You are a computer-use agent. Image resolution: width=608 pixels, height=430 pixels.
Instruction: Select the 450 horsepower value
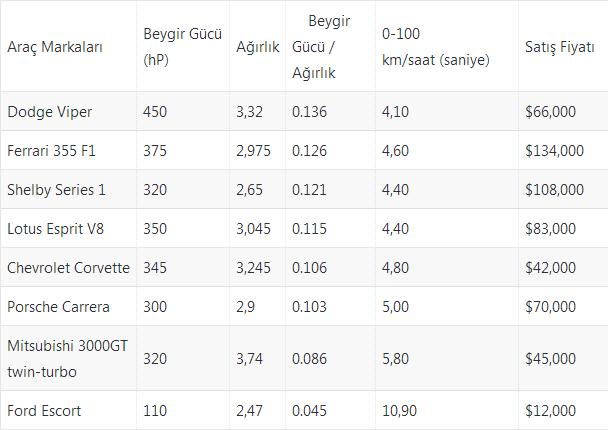click(x=155, y=112)
